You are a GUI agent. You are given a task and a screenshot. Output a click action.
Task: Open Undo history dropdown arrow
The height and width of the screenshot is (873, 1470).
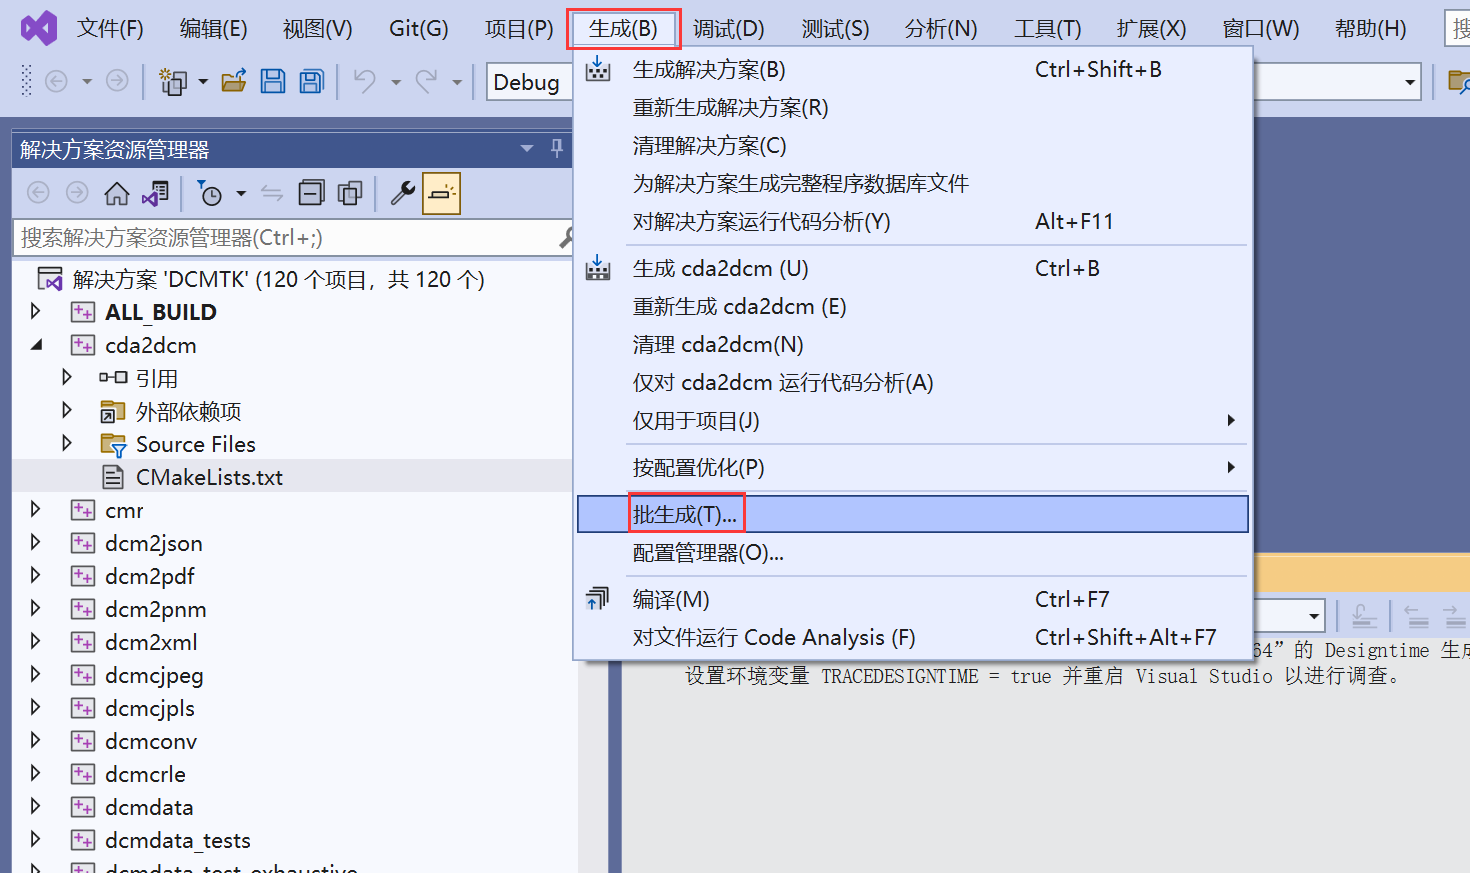pos(396,82)
